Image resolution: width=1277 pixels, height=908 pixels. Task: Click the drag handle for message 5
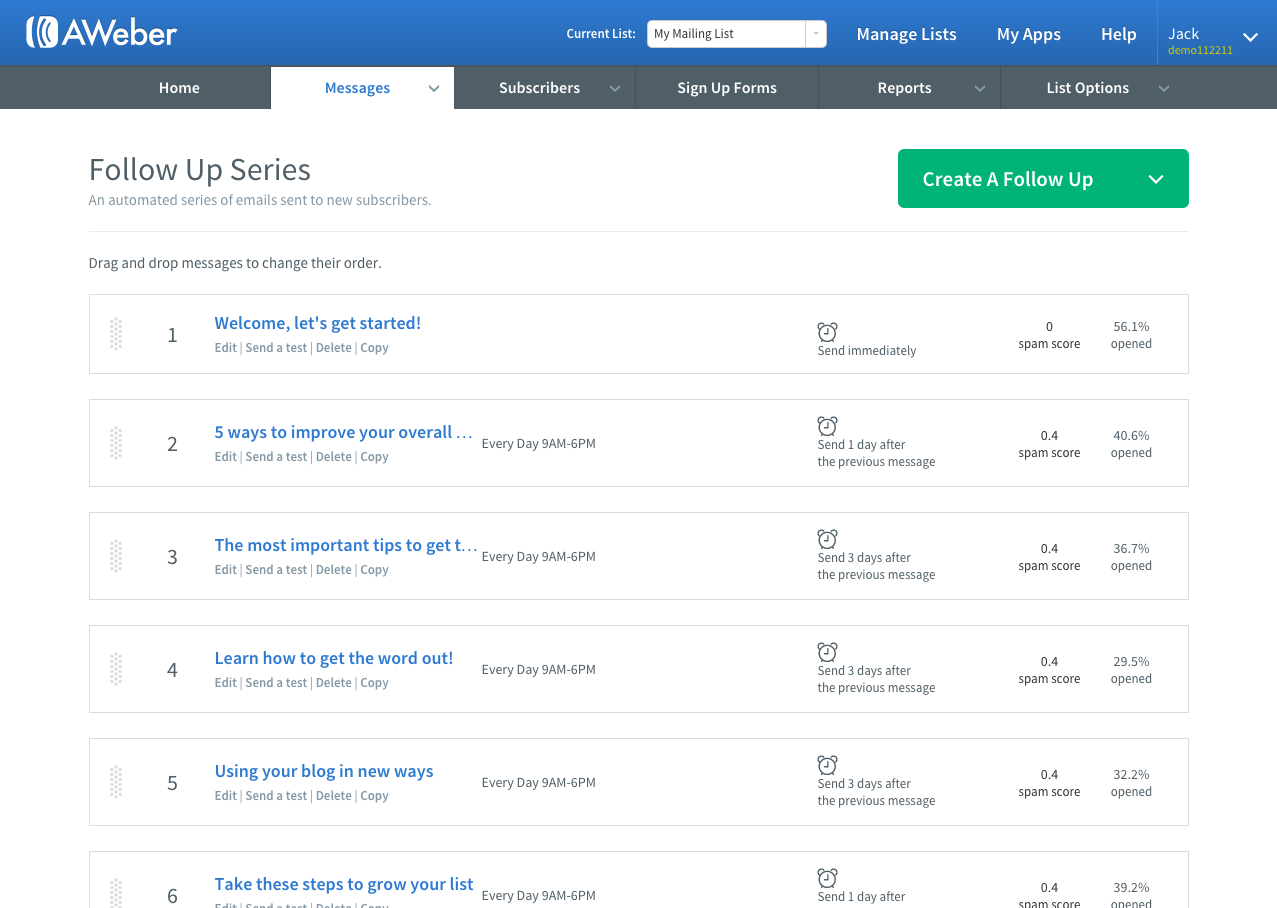click(116, 782)
